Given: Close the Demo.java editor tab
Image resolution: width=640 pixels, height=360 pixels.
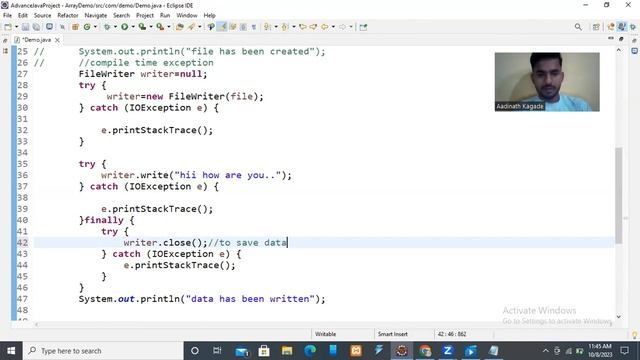Looking at the screenshot, I should (x=58, y=40).
